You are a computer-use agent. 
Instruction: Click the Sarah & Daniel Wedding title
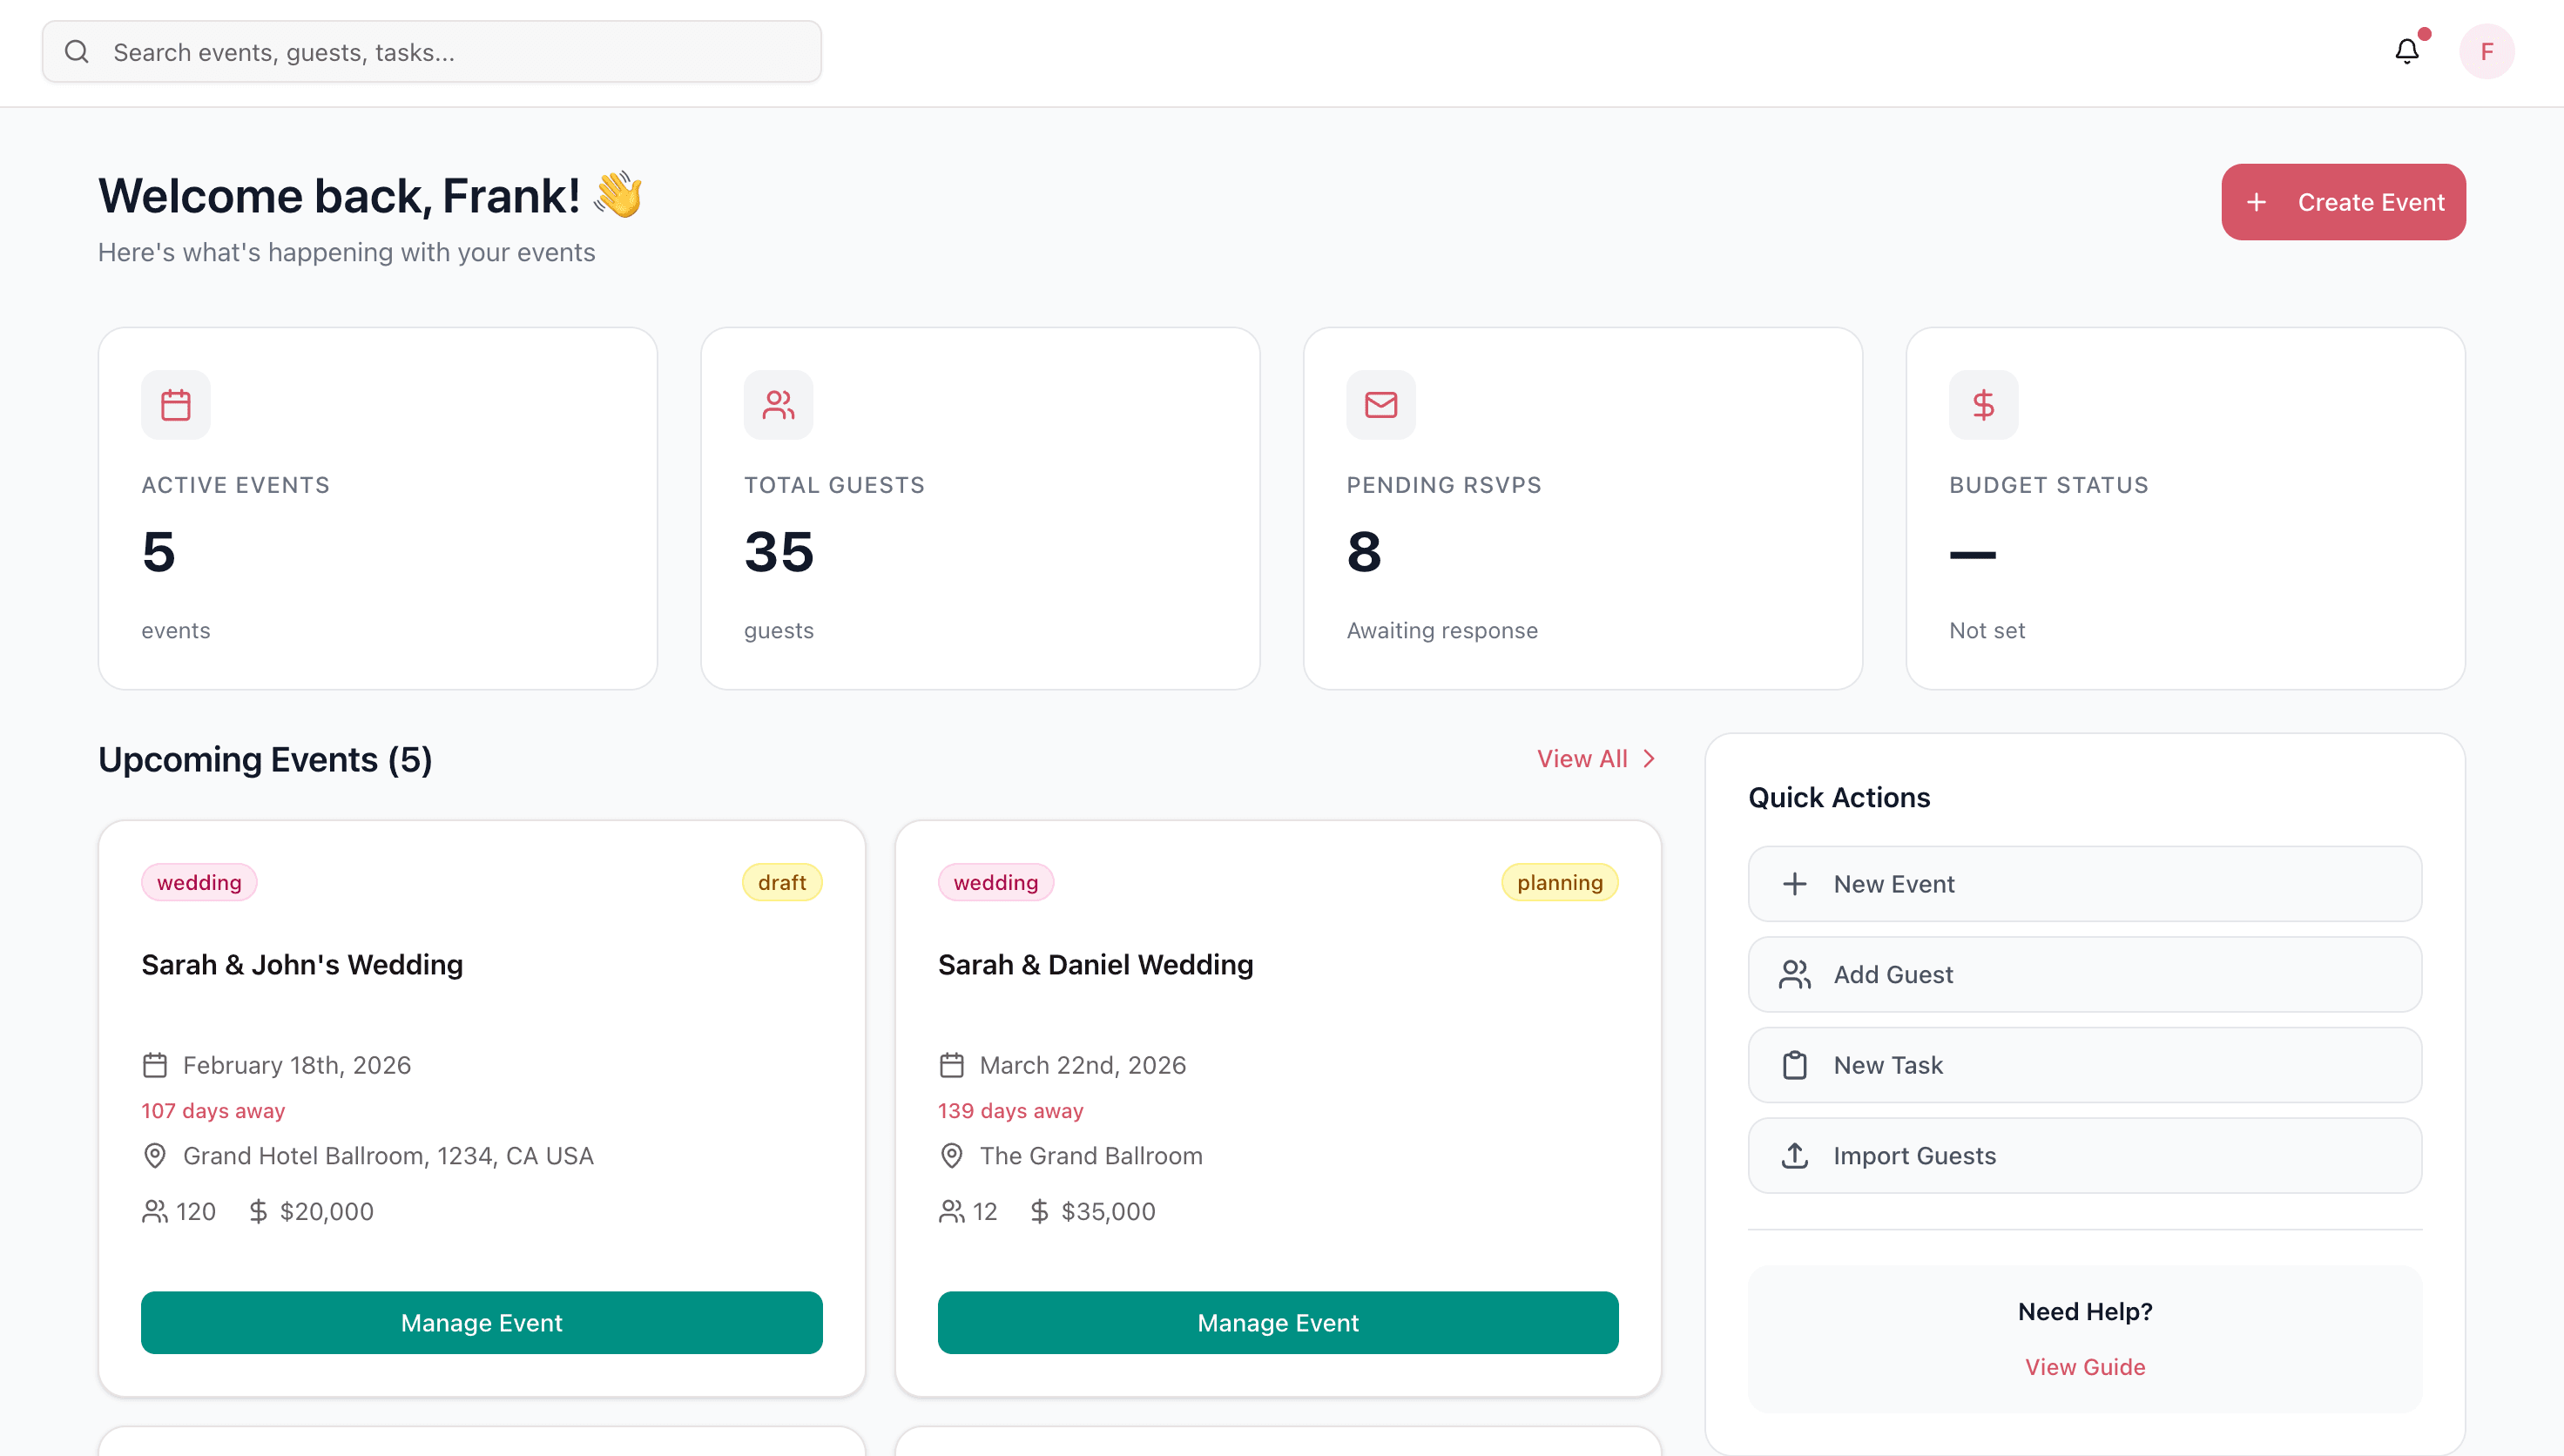click(1095, 964)
